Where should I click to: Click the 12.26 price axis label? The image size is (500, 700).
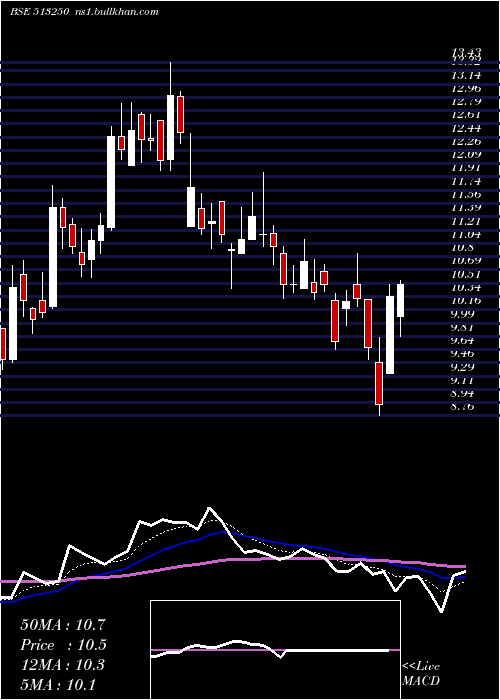[466, 142]
